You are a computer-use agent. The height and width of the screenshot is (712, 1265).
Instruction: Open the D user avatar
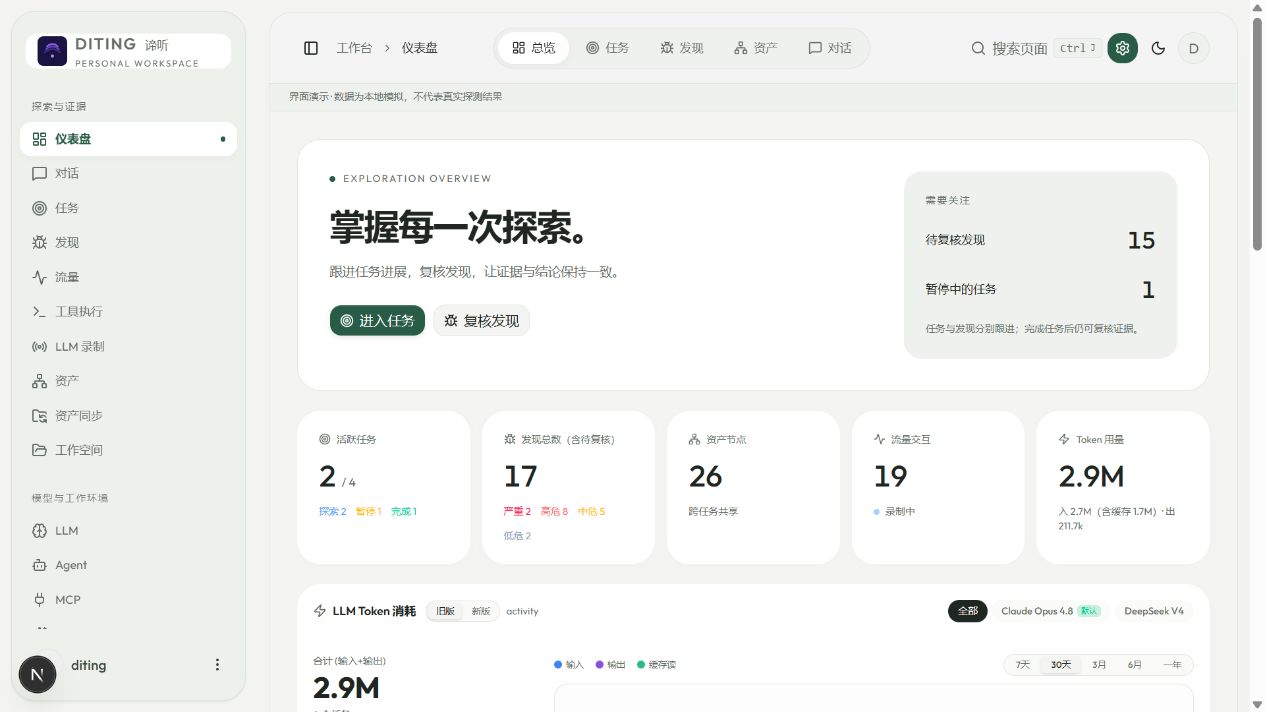[1193, 48]
